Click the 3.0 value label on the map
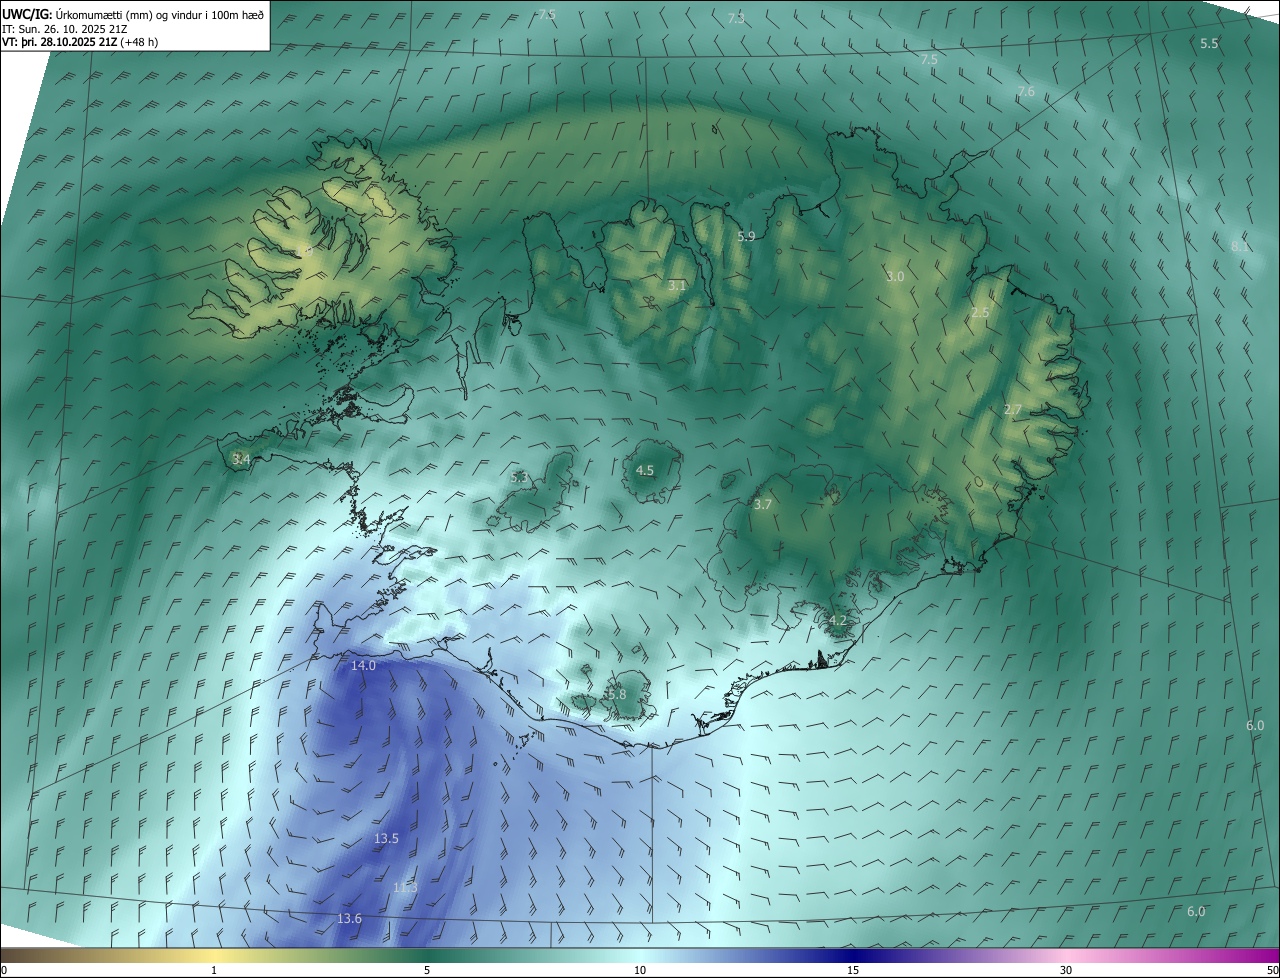Viewport: 1280px width, 978px height. 895,277
